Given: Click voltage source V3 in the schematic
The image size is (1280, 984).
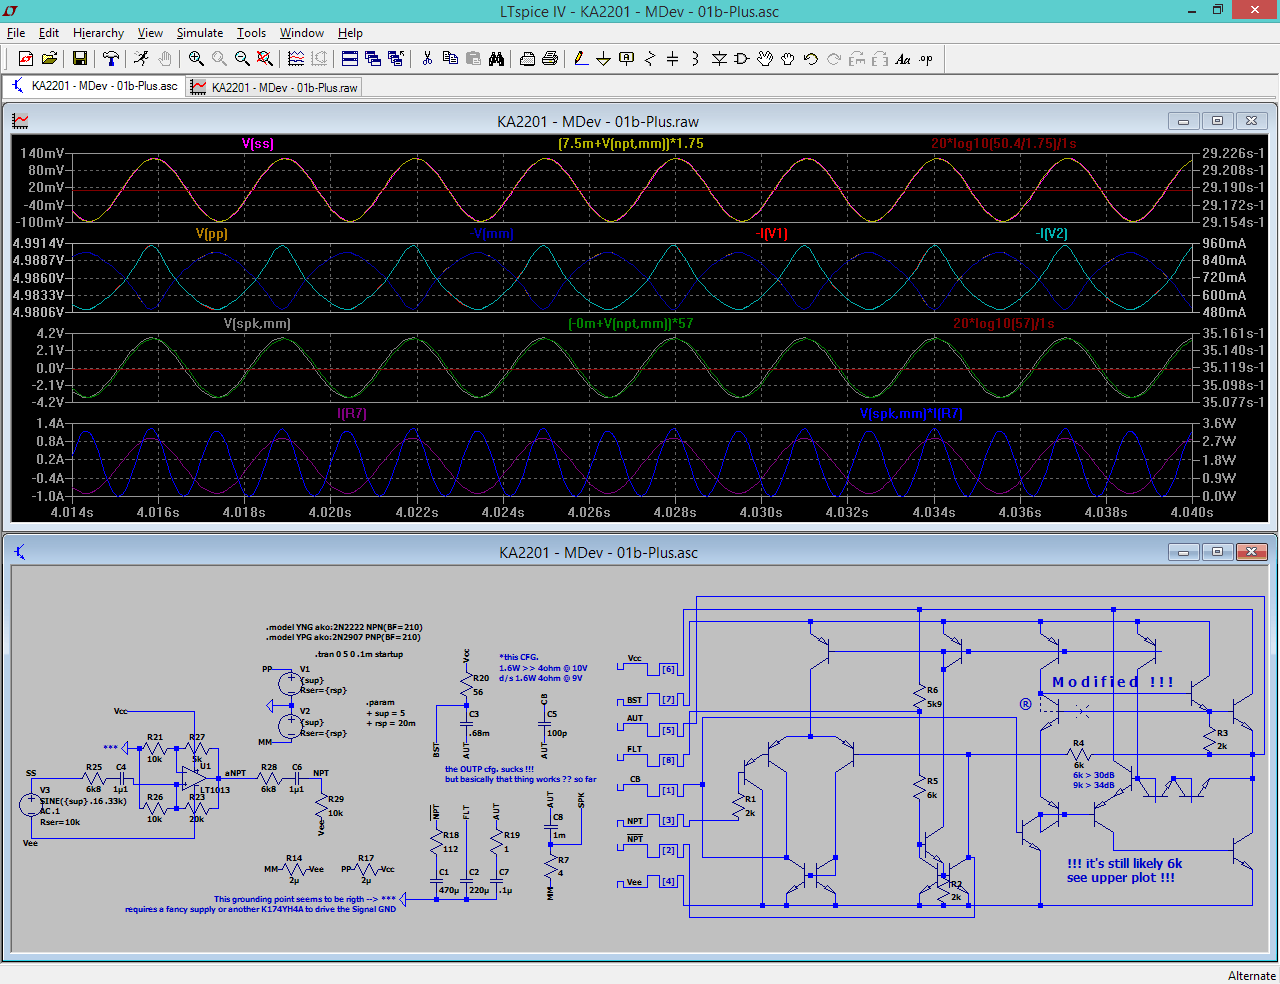Looking at the screenshot, I should [31, 803].
